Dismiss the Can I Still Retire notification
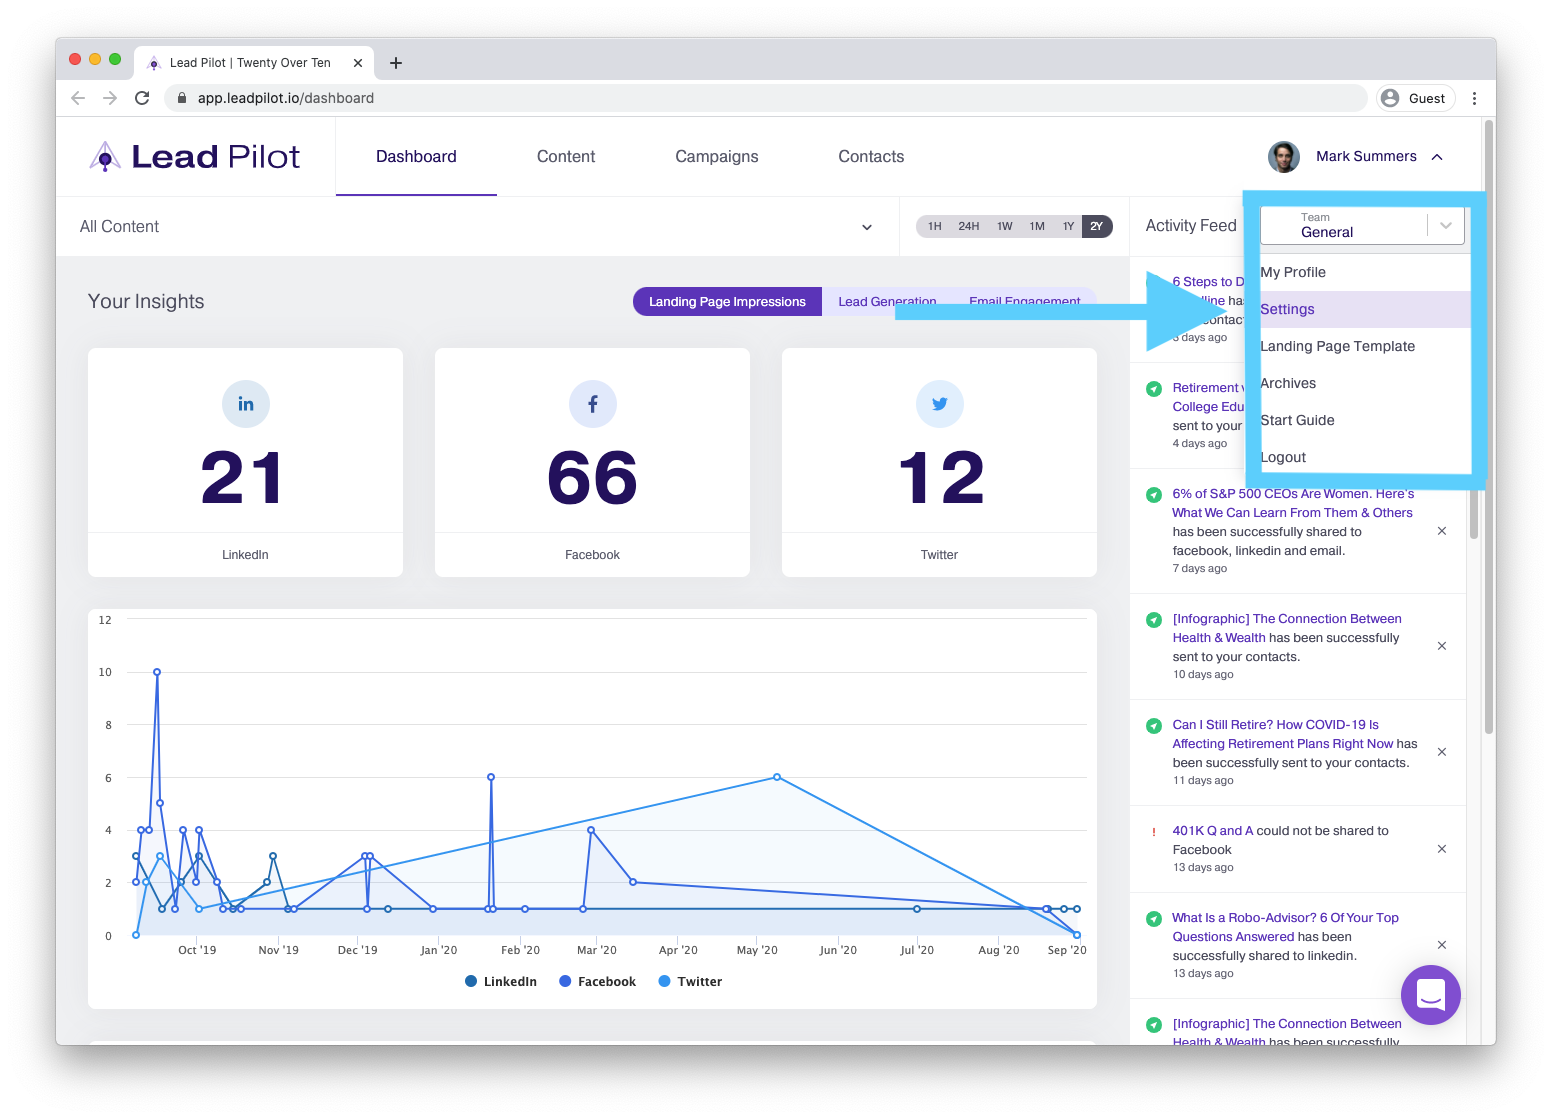1552x1119 pixels. [x=1442, y=752]
